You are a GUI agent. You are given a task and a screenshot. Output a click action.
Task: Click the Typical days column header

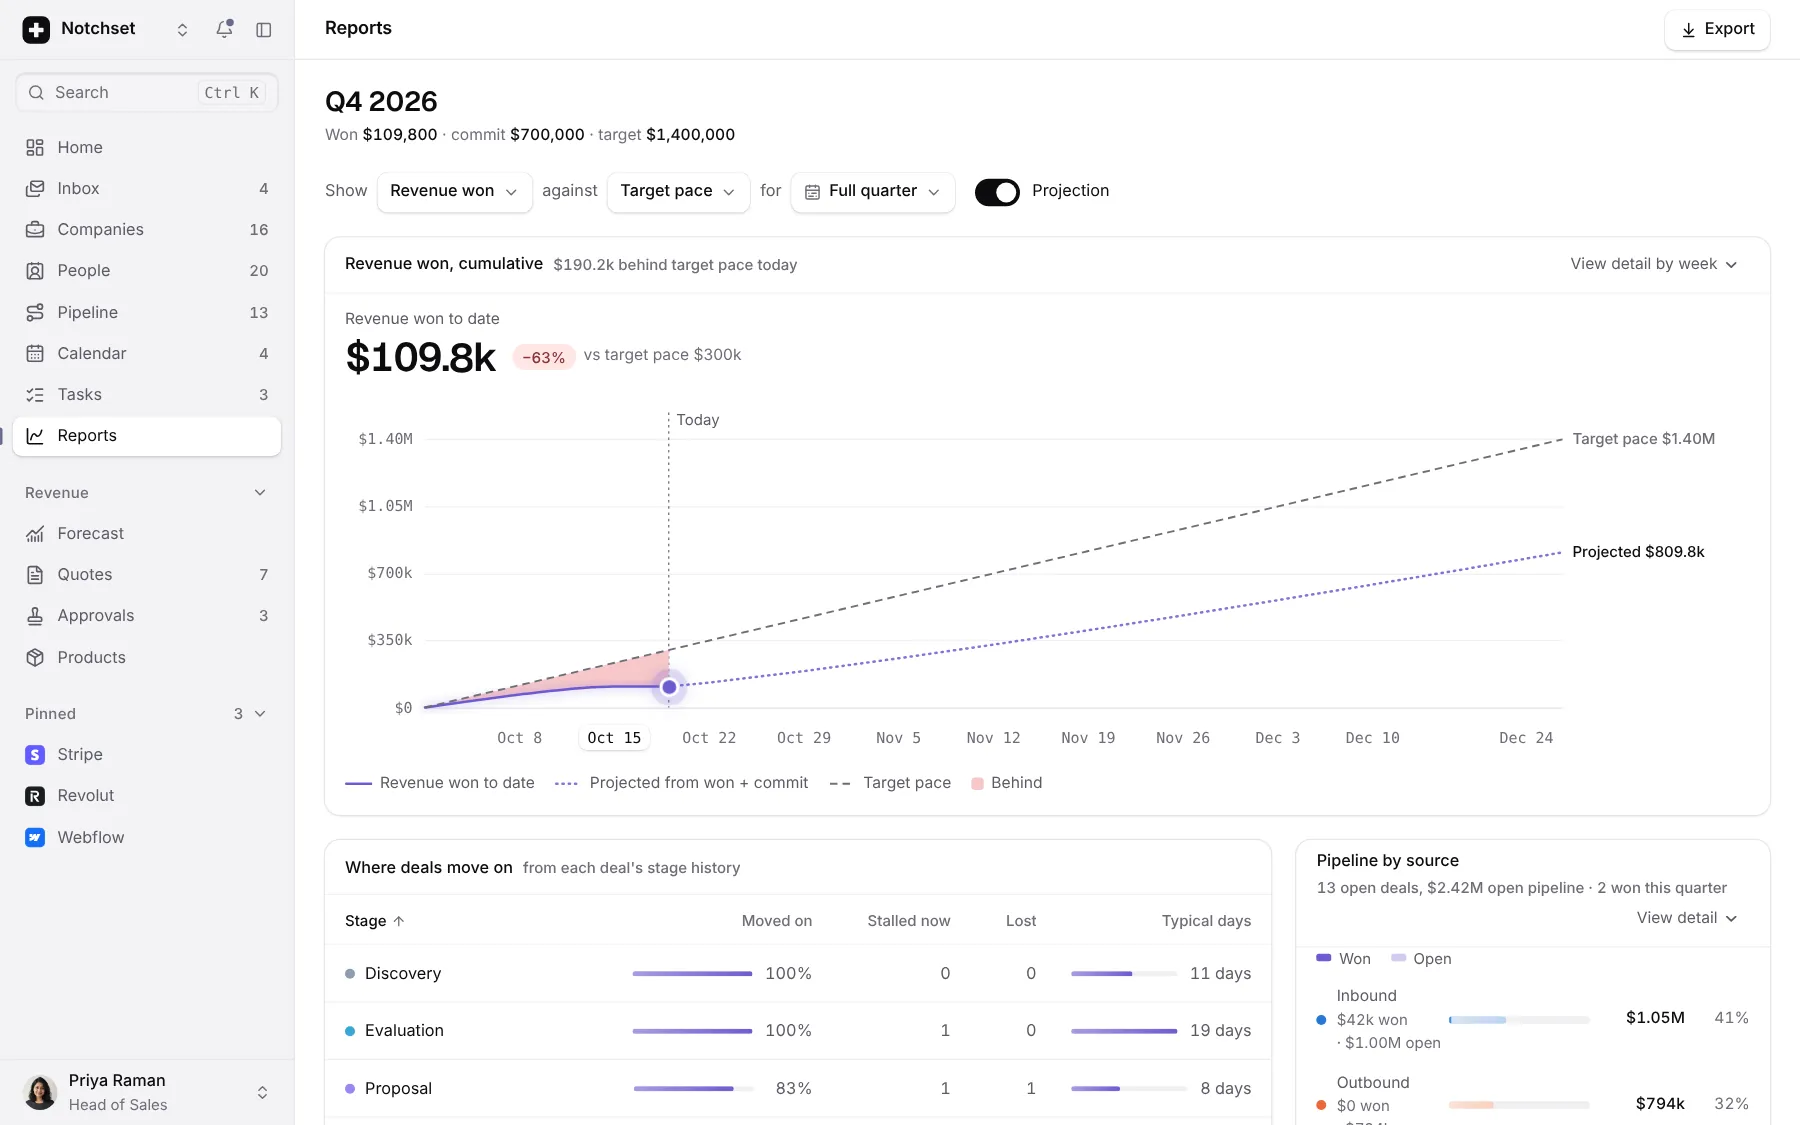tap(1206, 921)
